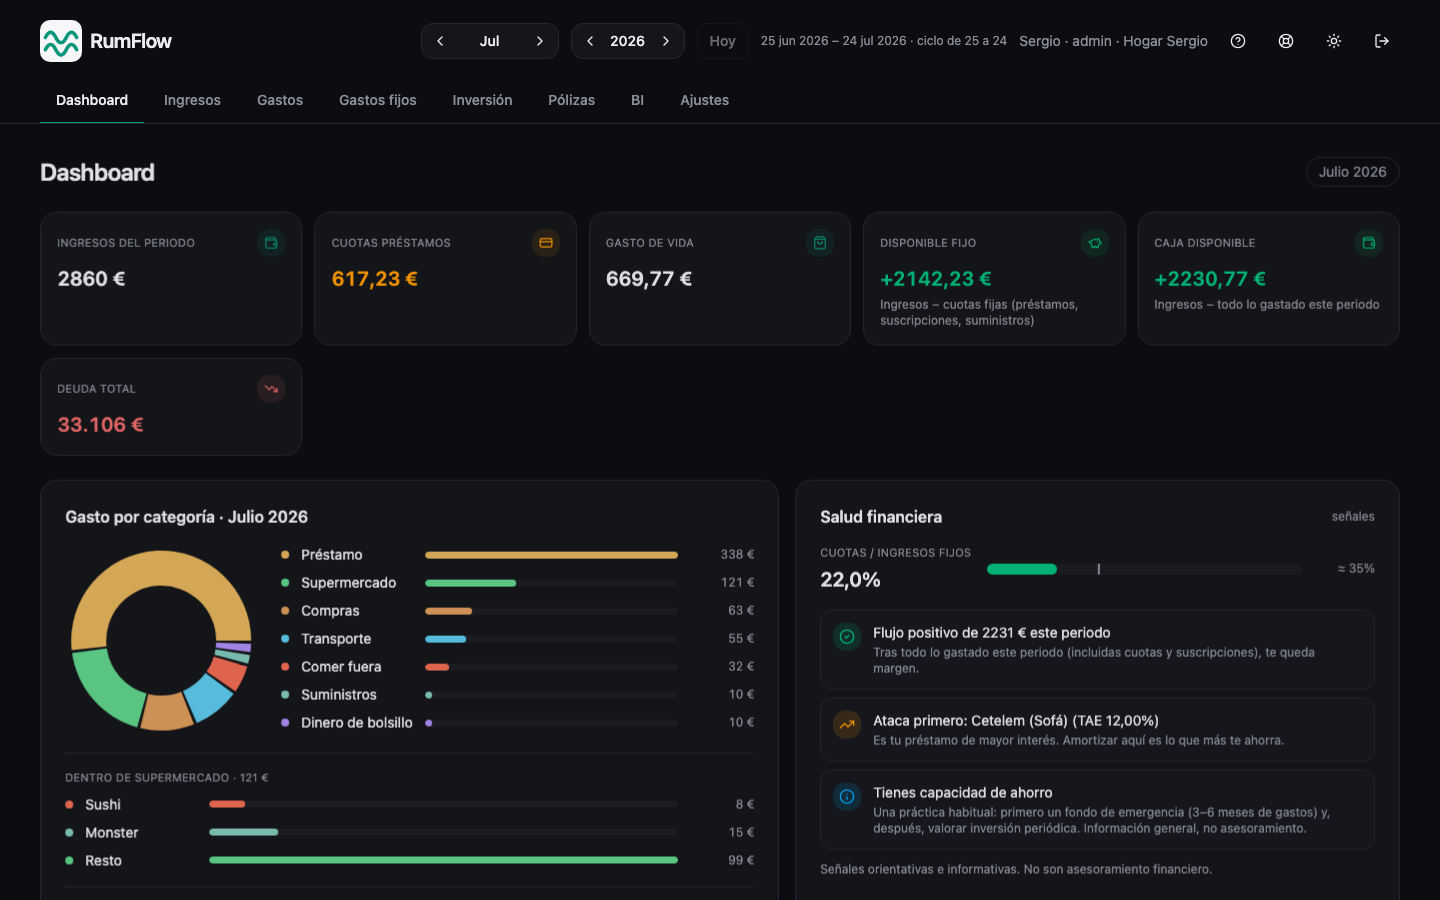Click the Sushi subcategory row
This screenshot has width=1440, height=900.
410,805
